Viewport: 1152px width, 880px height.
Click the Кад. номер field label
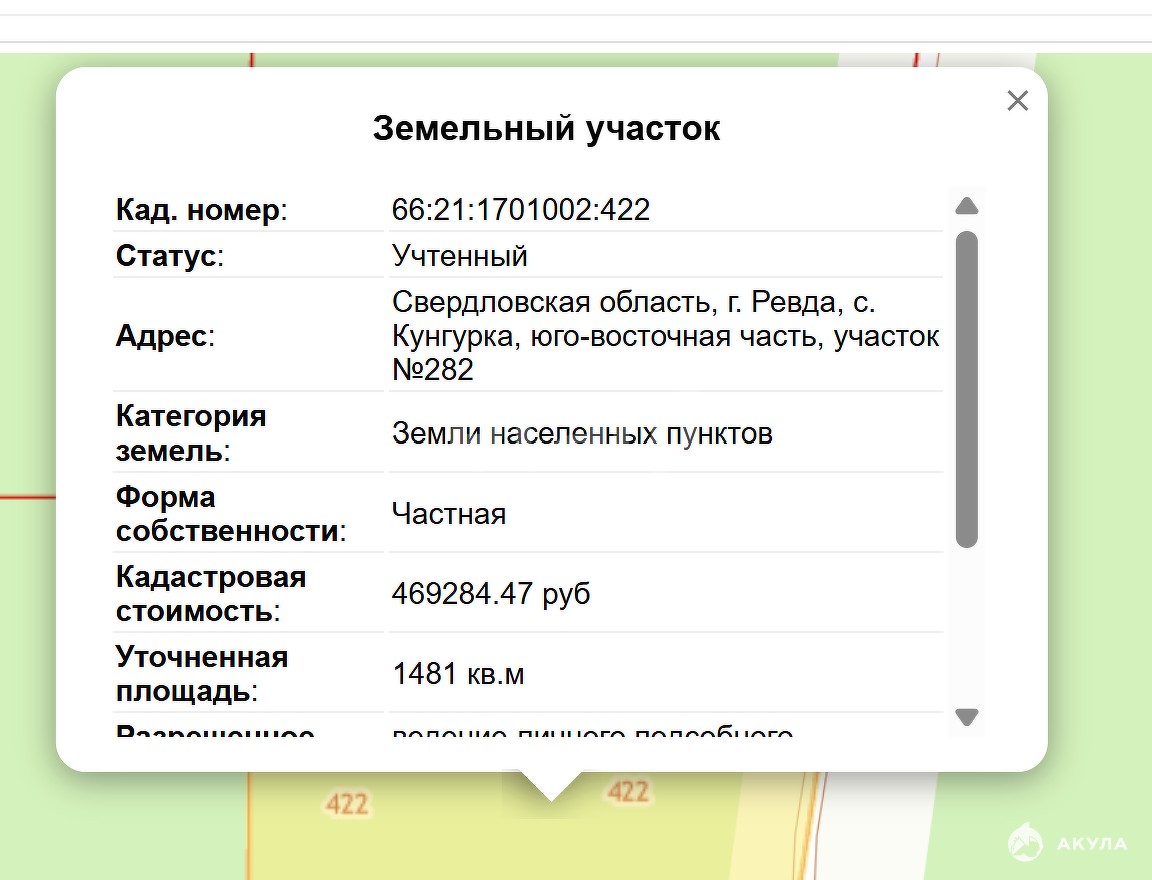pyautogui.click(x=201, y=210)
